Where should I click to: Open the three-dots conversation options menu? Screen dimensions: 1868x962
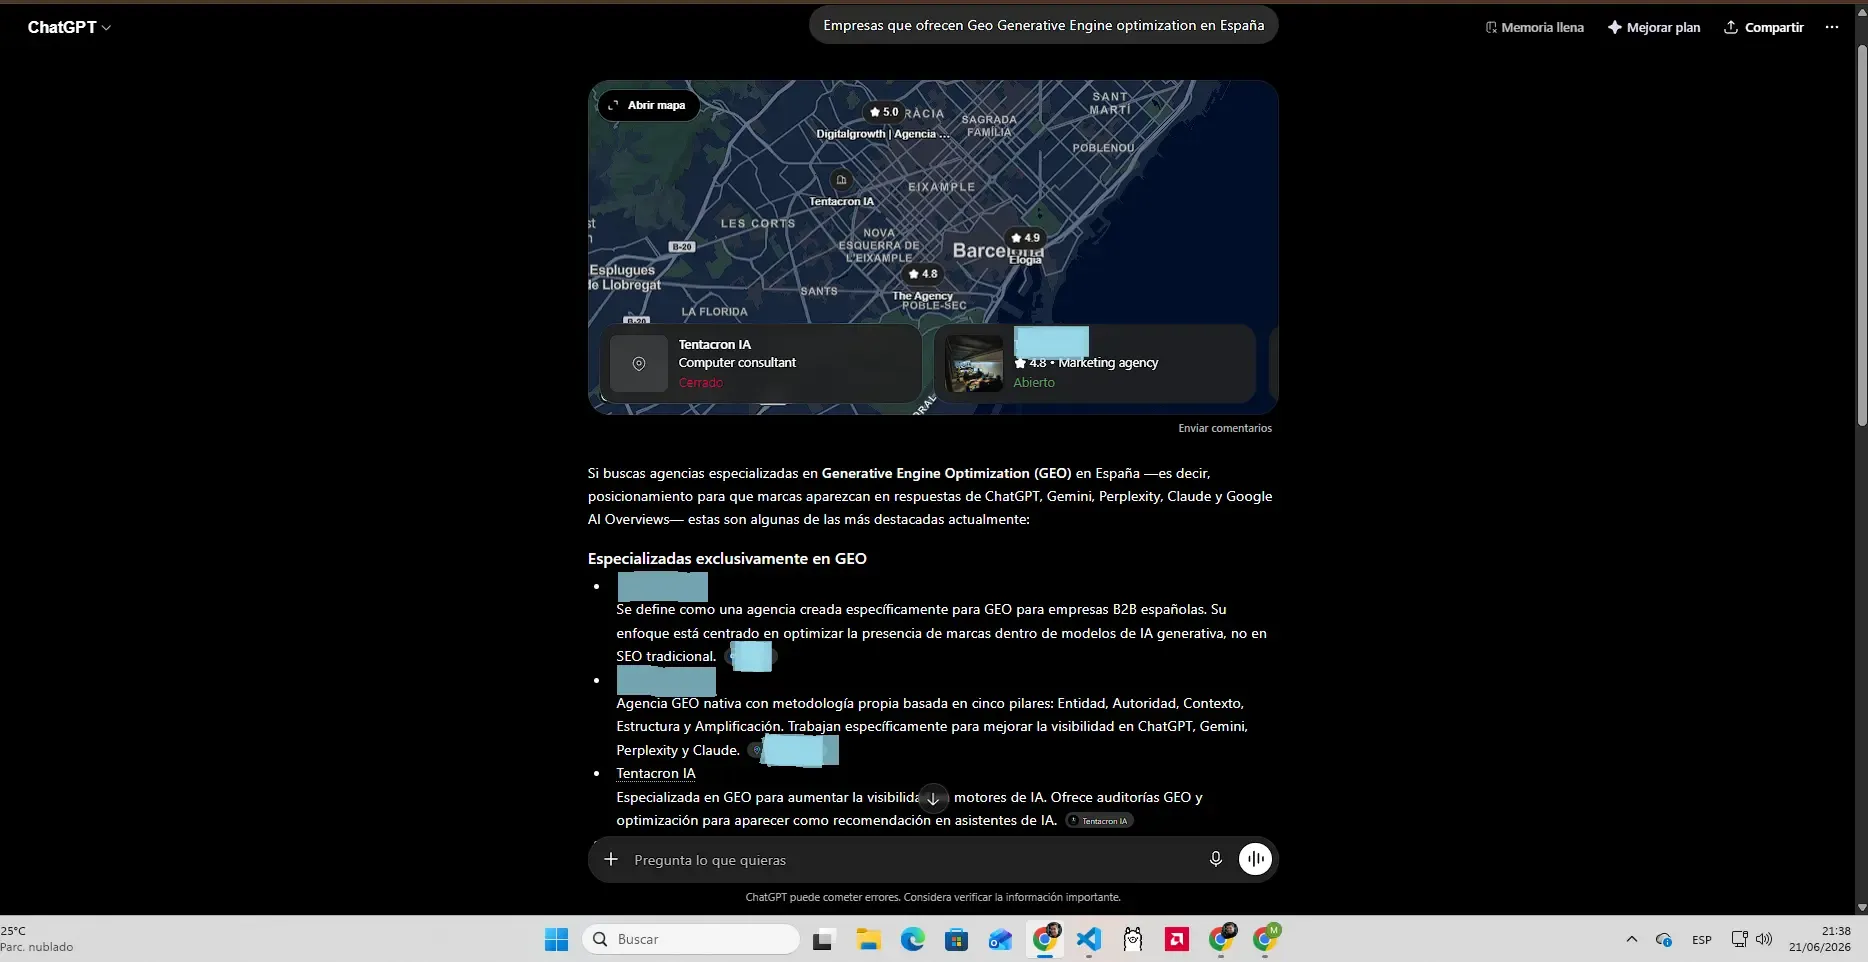(x=1832, y=27)
